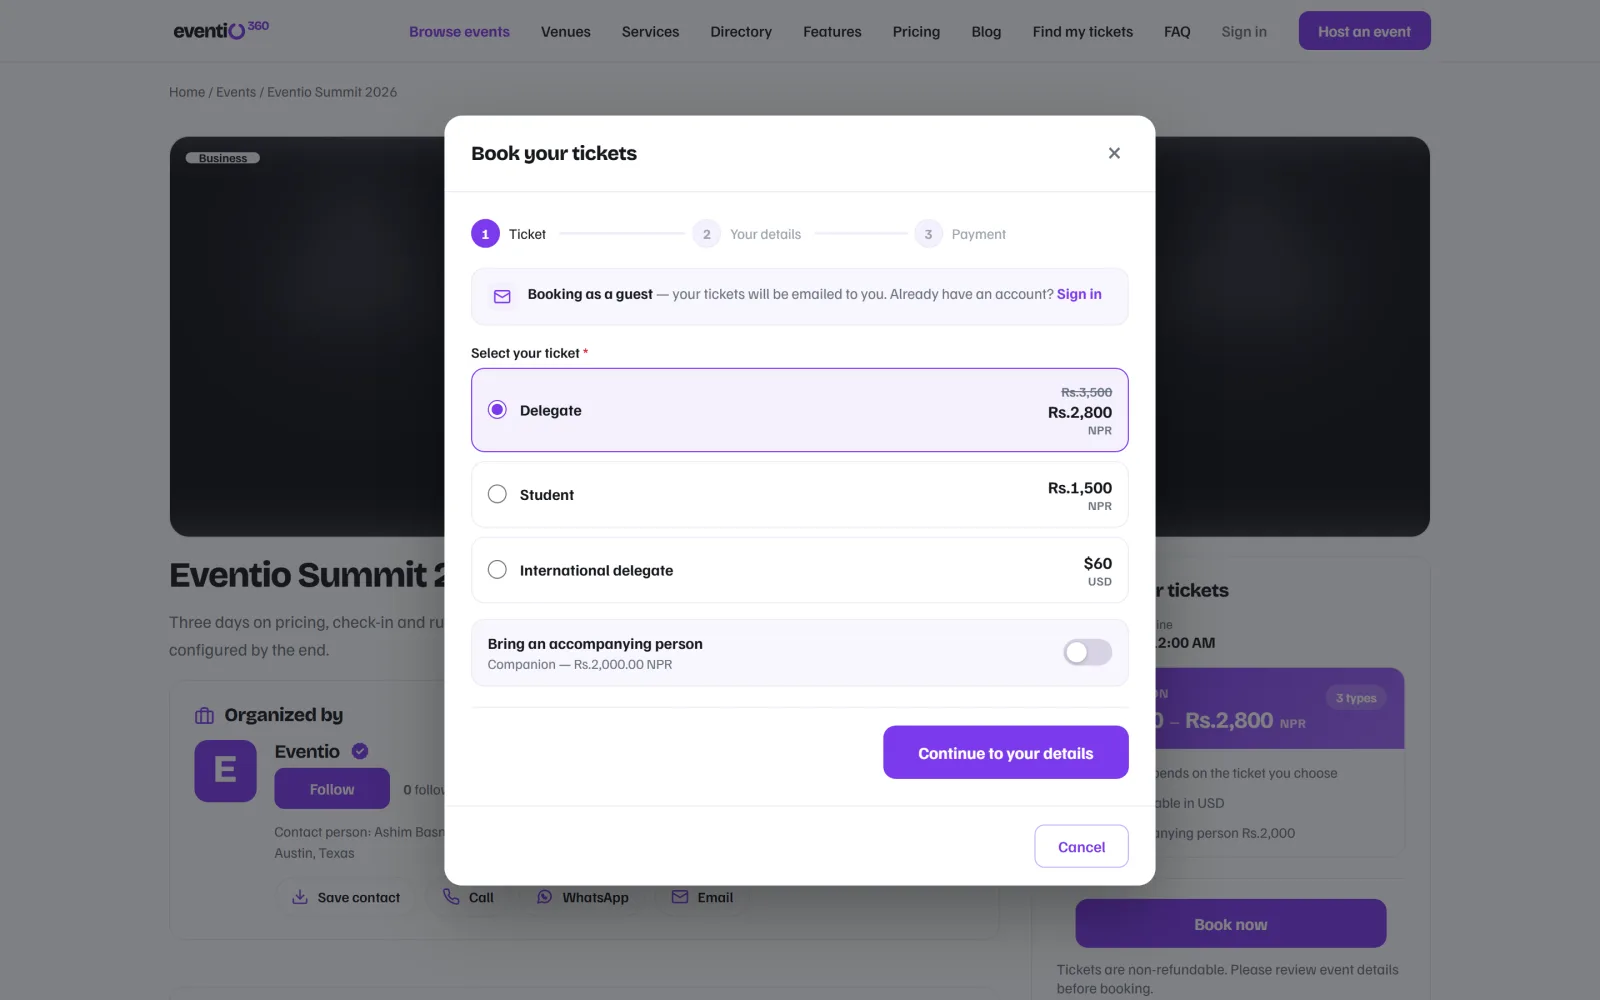Click the Rs.1,500 Student price

click(x=1080, y=488)
